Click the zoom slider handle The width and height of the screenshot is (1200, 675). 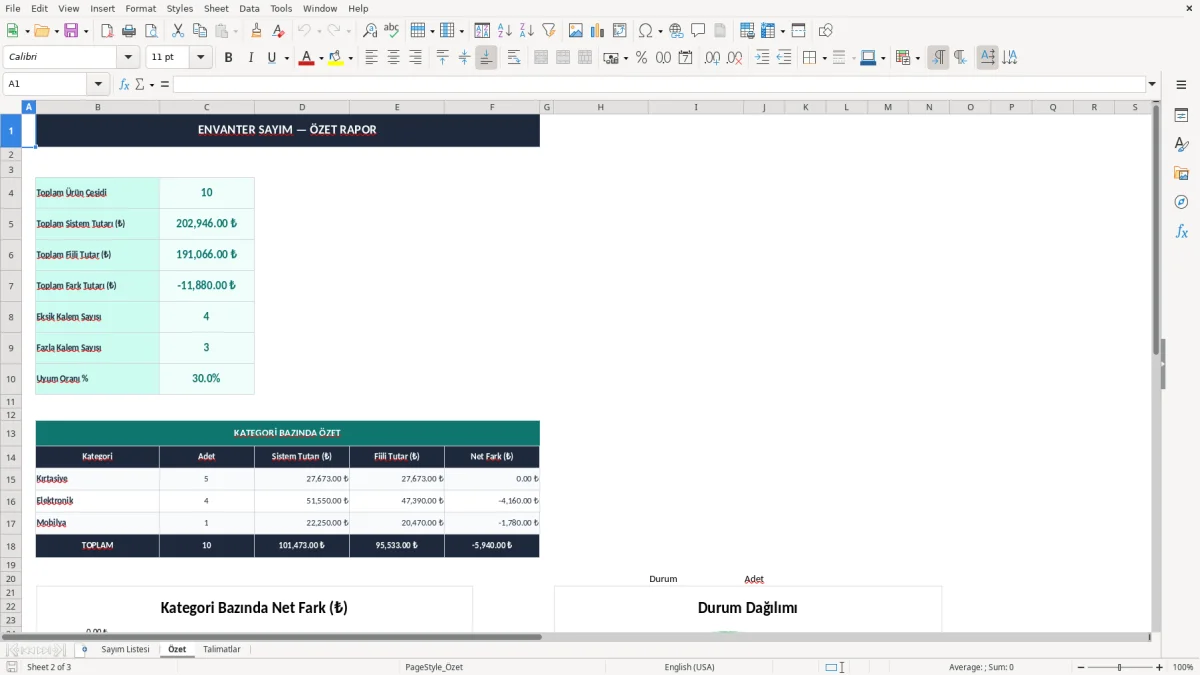tap(1120, 667)
